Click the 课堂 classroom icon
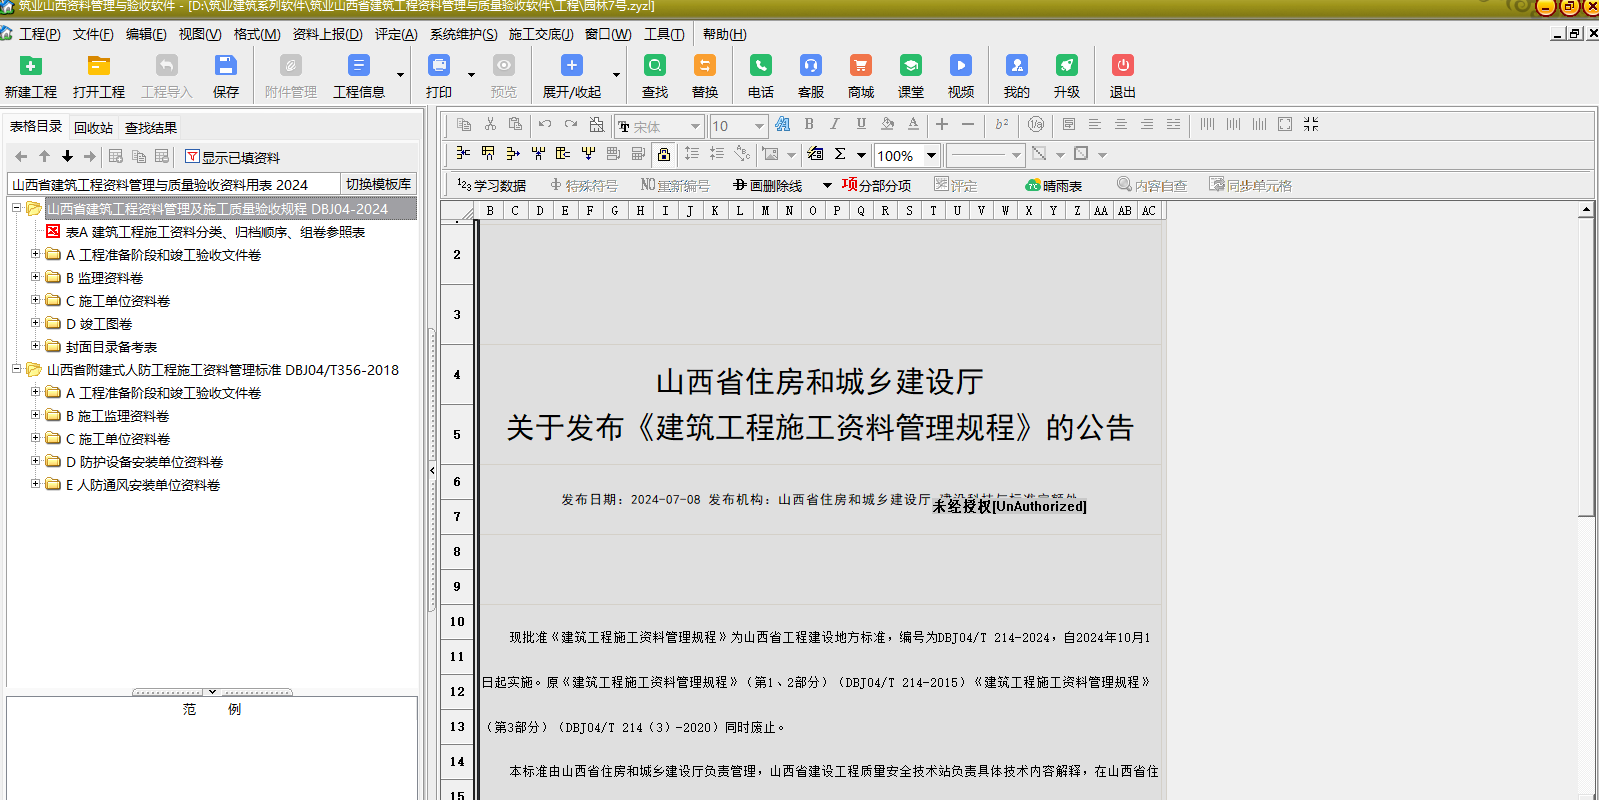 coord(910,66)
